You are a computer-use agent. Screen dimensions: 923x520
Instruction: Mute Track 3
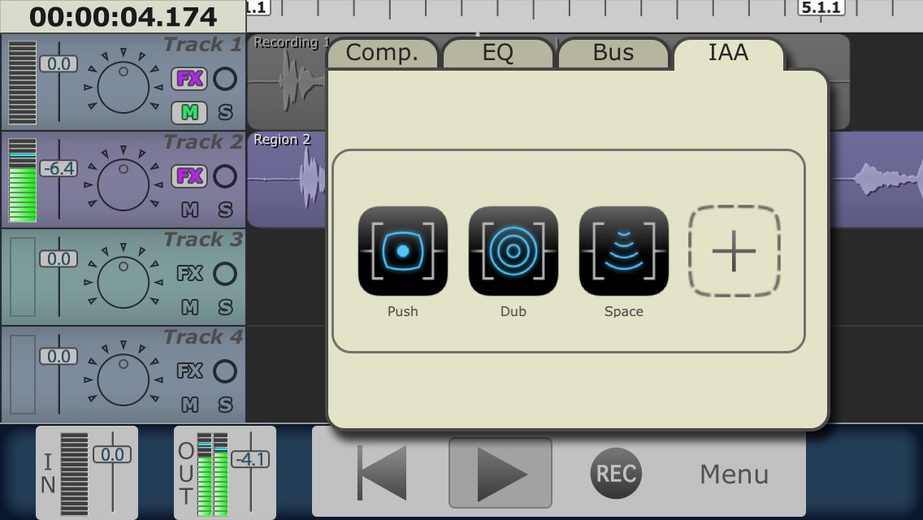pyautogui.click(x=190, y=307)
